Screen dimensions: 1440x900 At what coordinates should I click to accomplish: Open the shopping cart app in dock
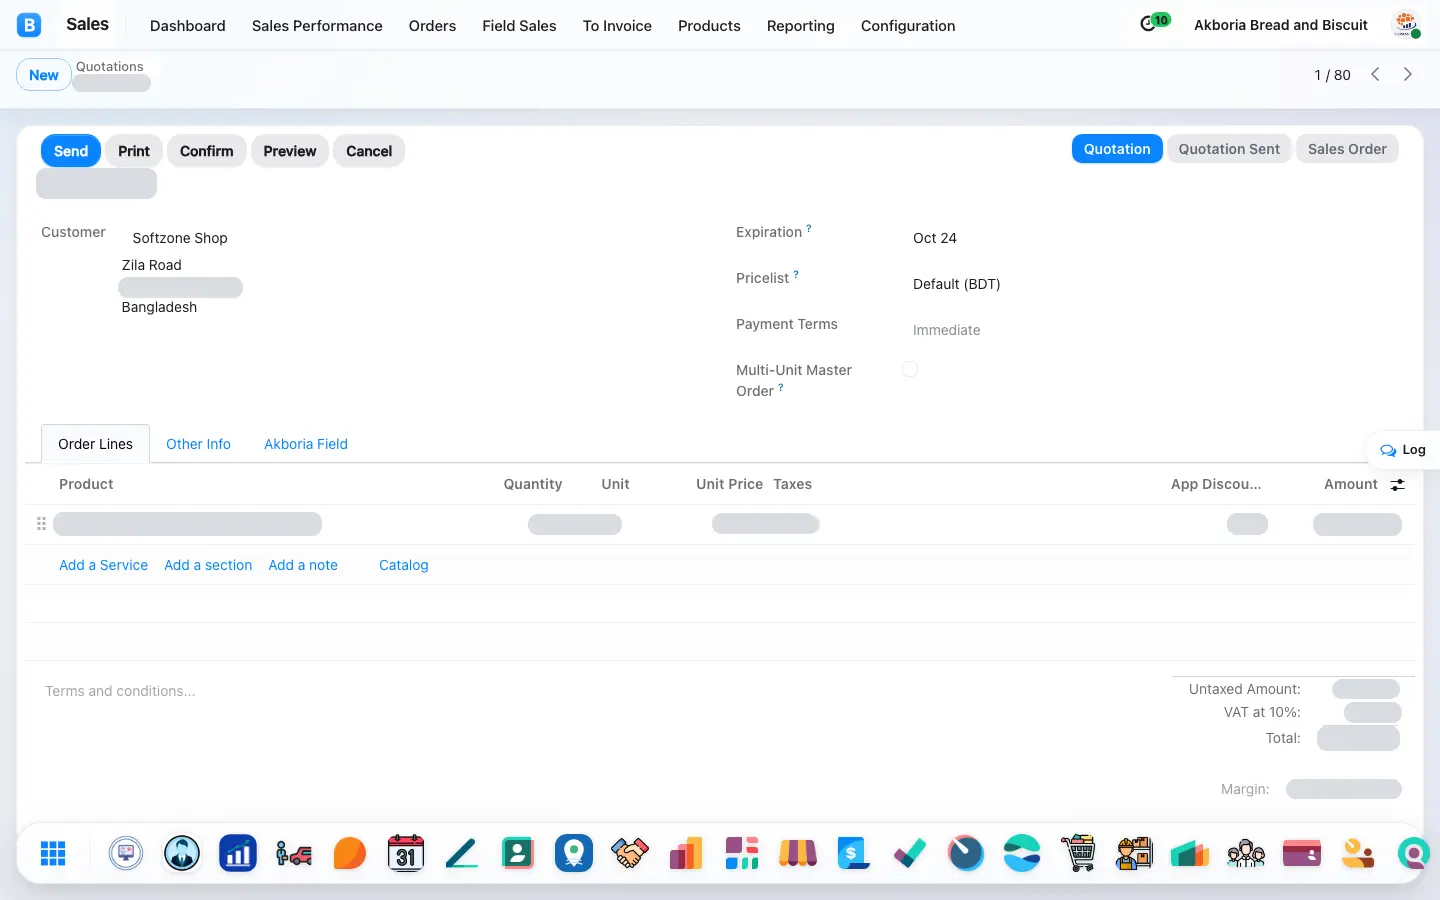(x=1078, y=853)
